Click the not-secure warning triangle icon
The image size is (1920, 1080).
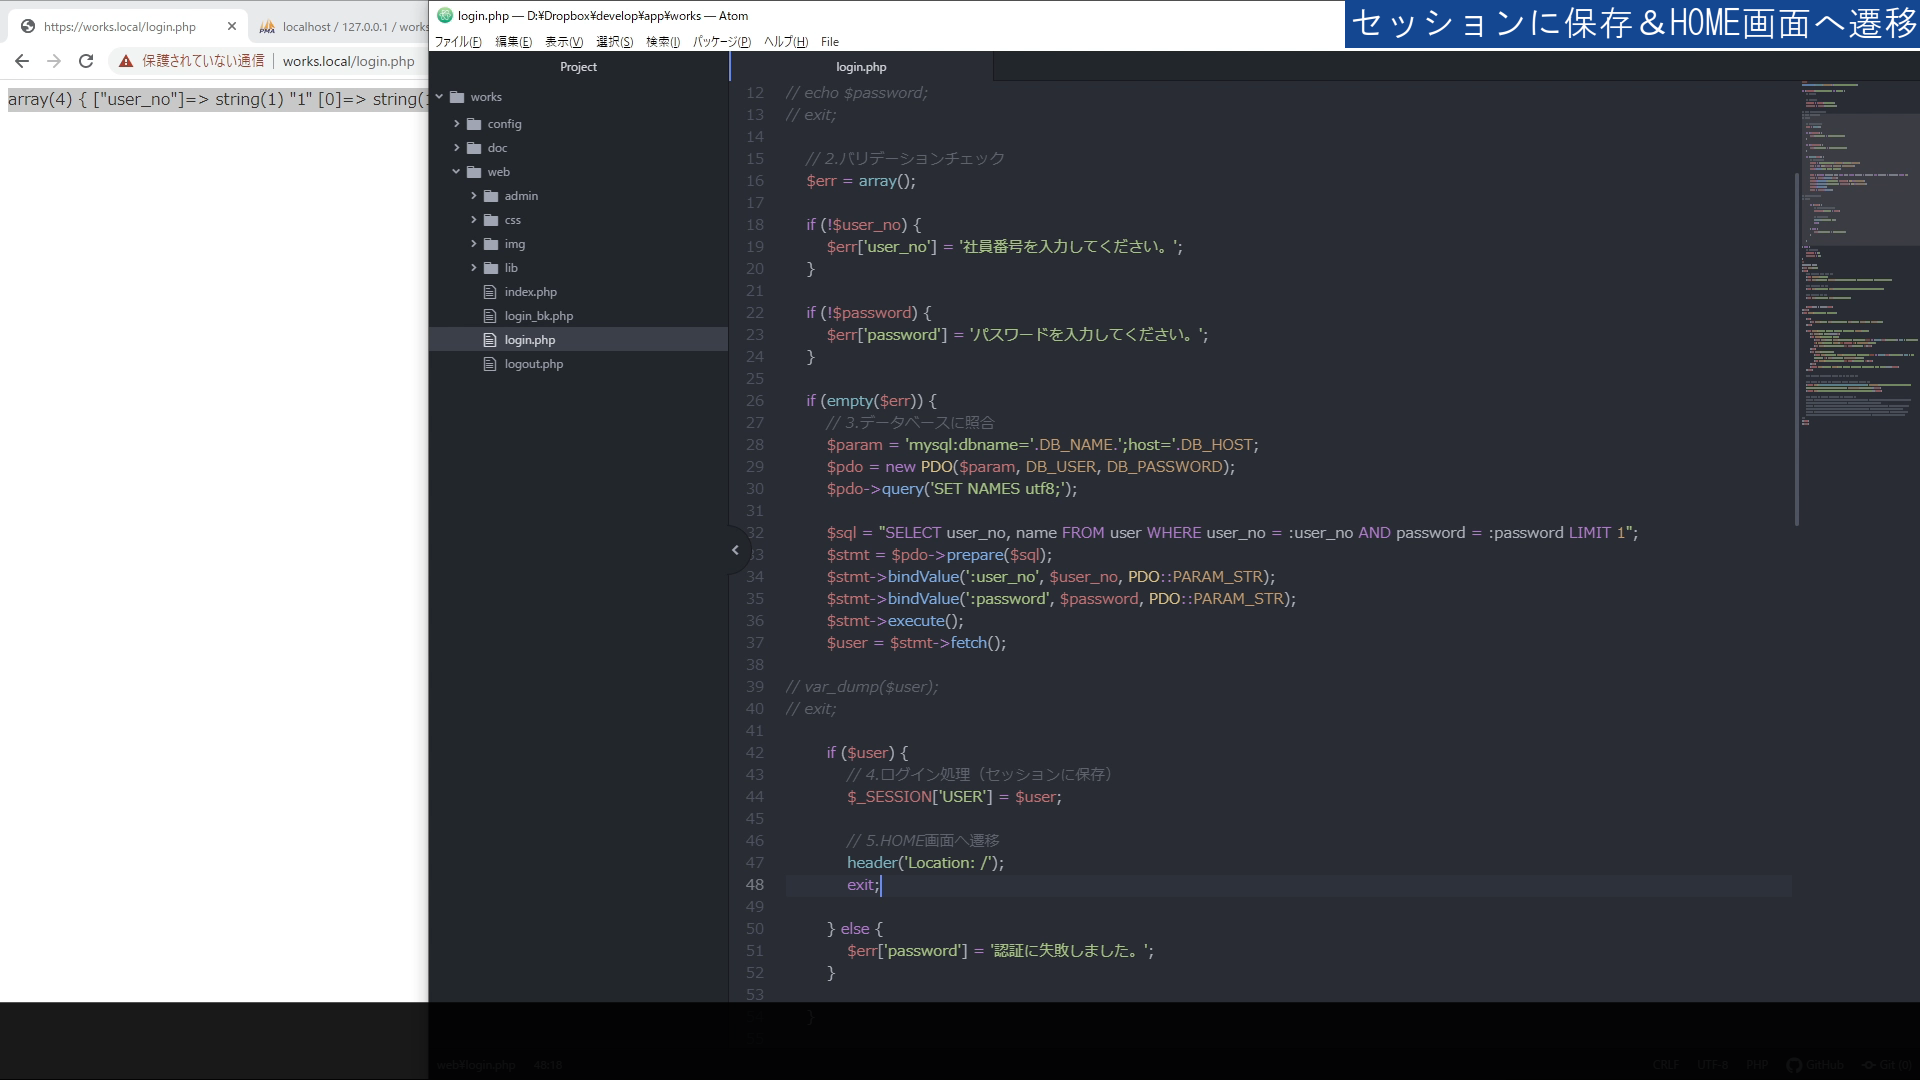tap(126, 61)
